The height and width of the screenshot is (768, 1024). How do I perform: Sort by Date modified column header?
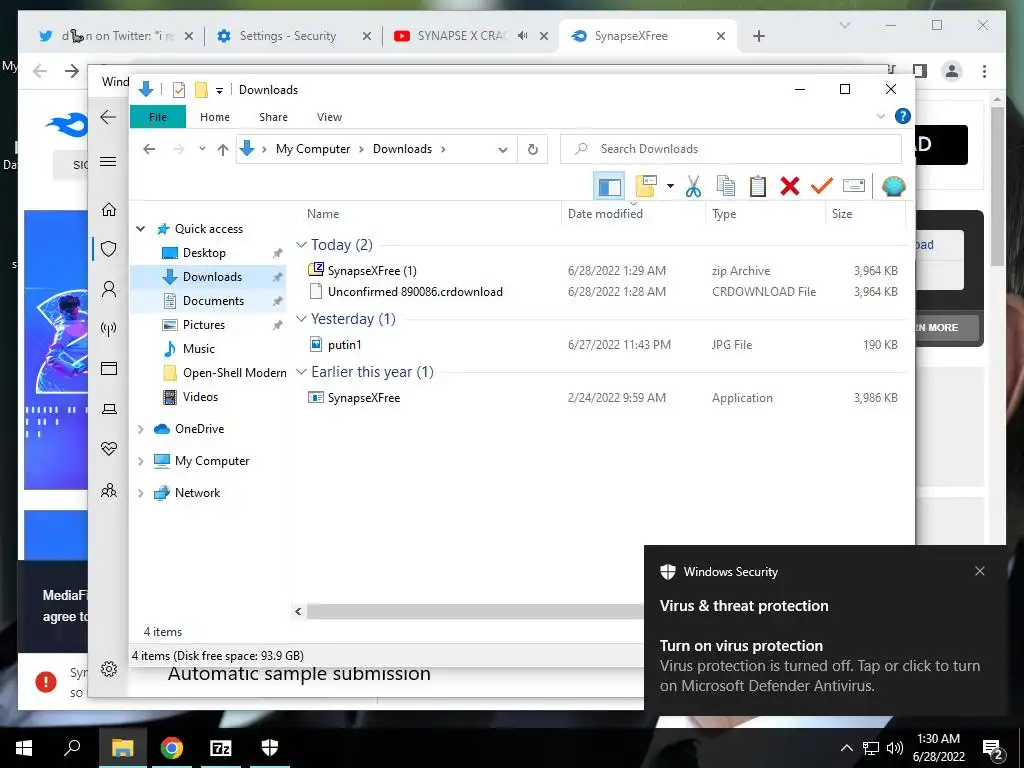tap(605, 214)
